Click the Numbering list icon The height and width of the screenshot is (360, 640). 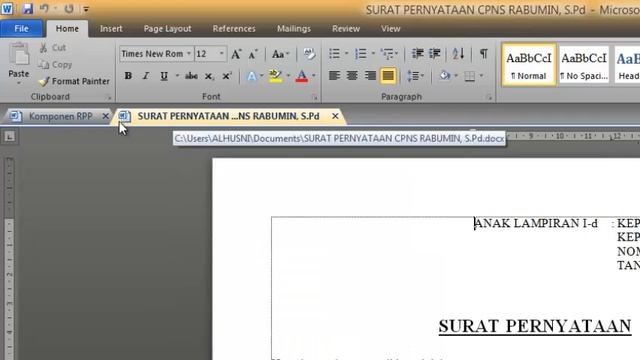pos(361,53)
